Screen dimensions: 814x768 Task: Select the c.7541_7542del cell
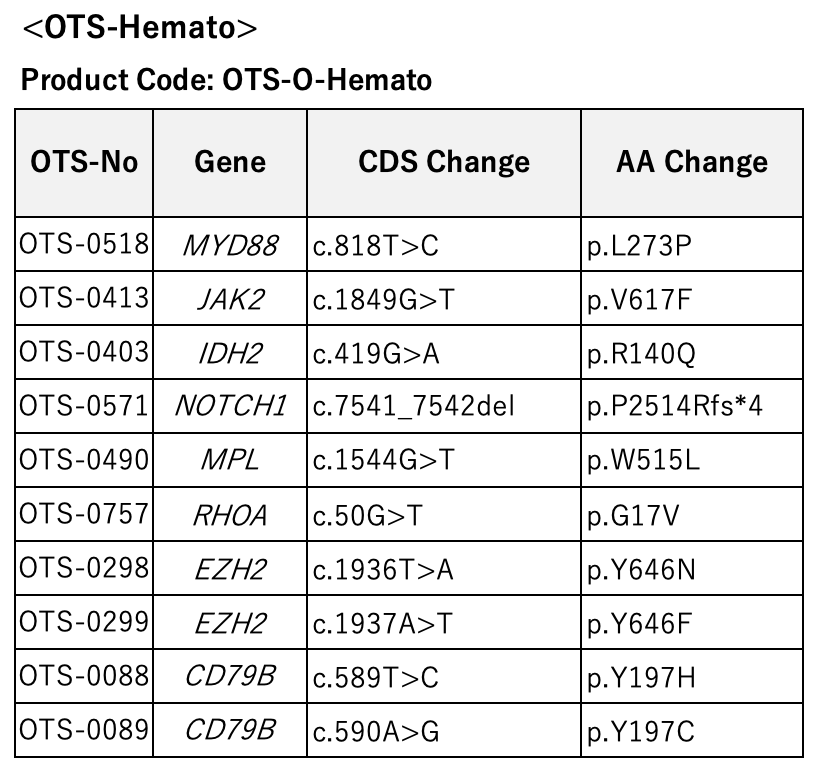click(x=444, y=406)
